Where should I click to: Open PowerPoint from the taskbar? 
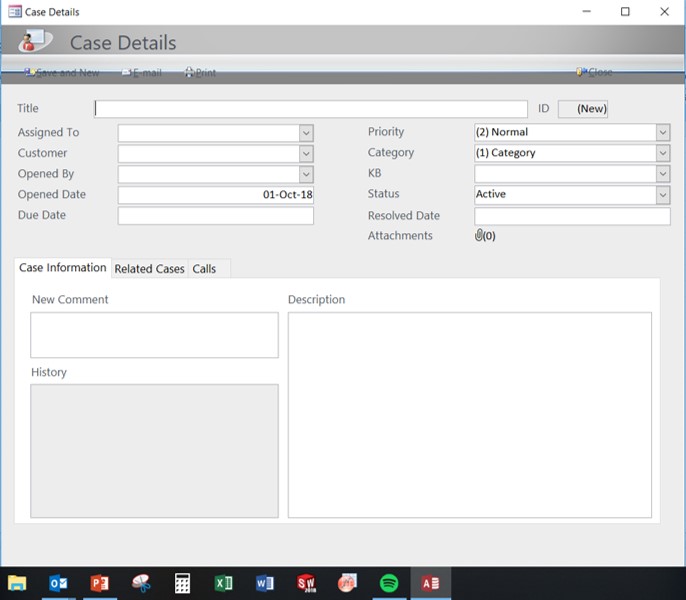[x=100, y=583]
